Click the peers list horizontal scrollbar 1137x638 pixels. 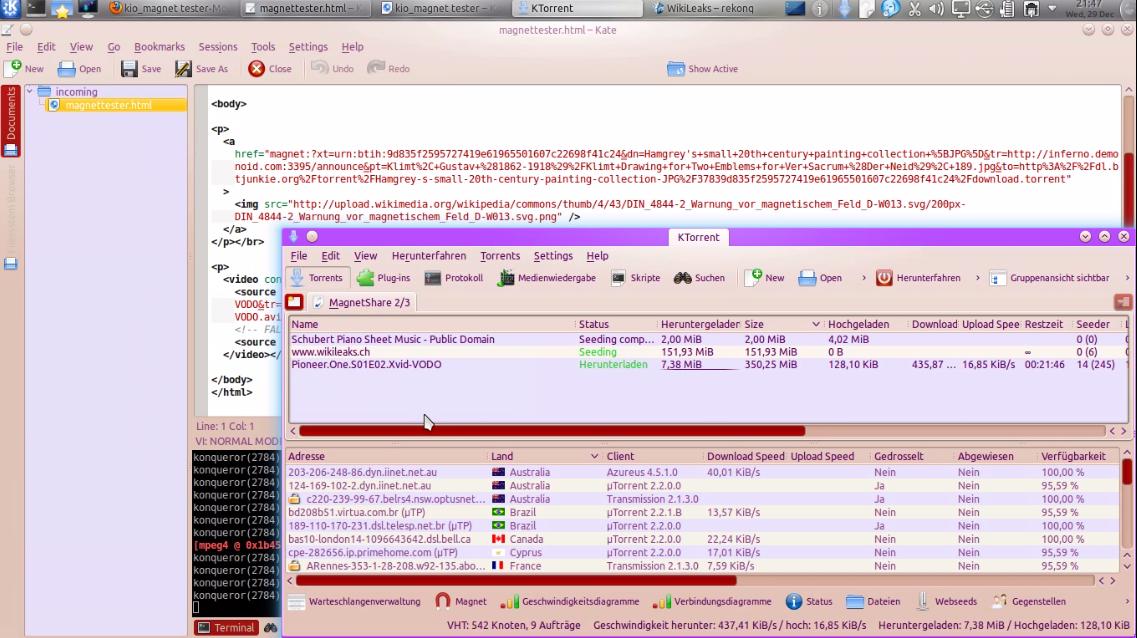click(x=516, y=580)
